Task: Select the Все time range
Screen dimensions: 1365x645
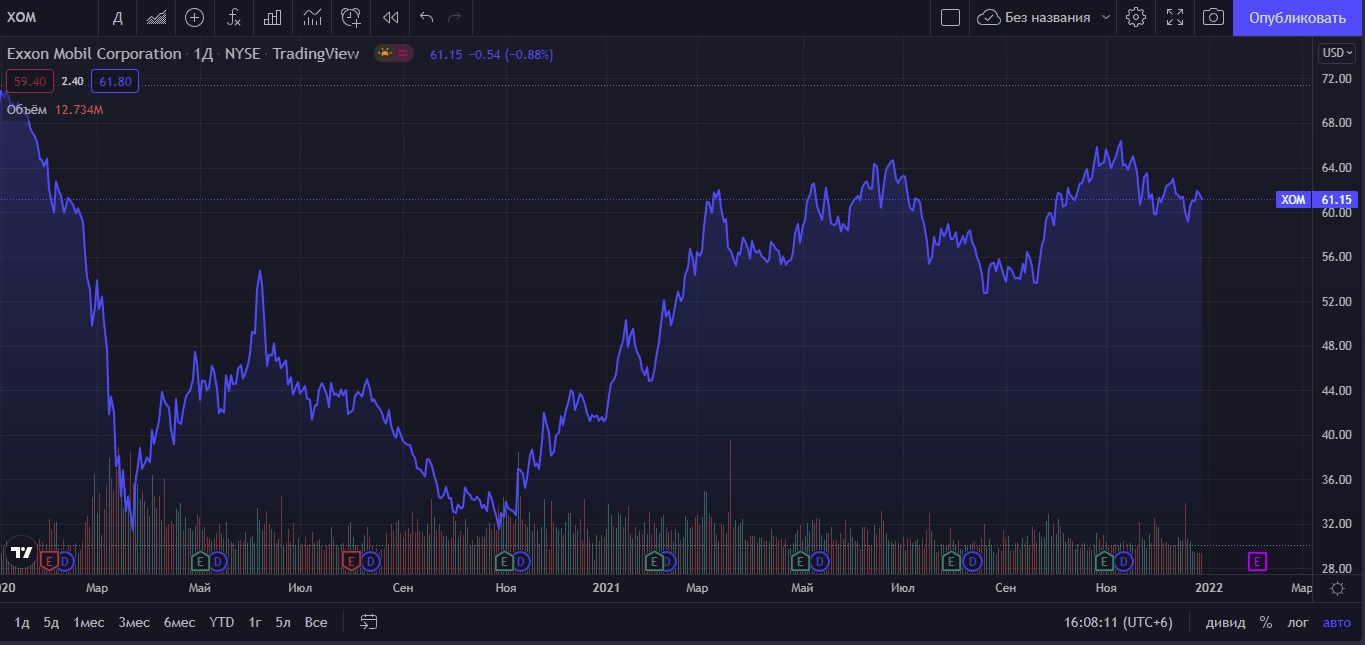Action: 316,622
